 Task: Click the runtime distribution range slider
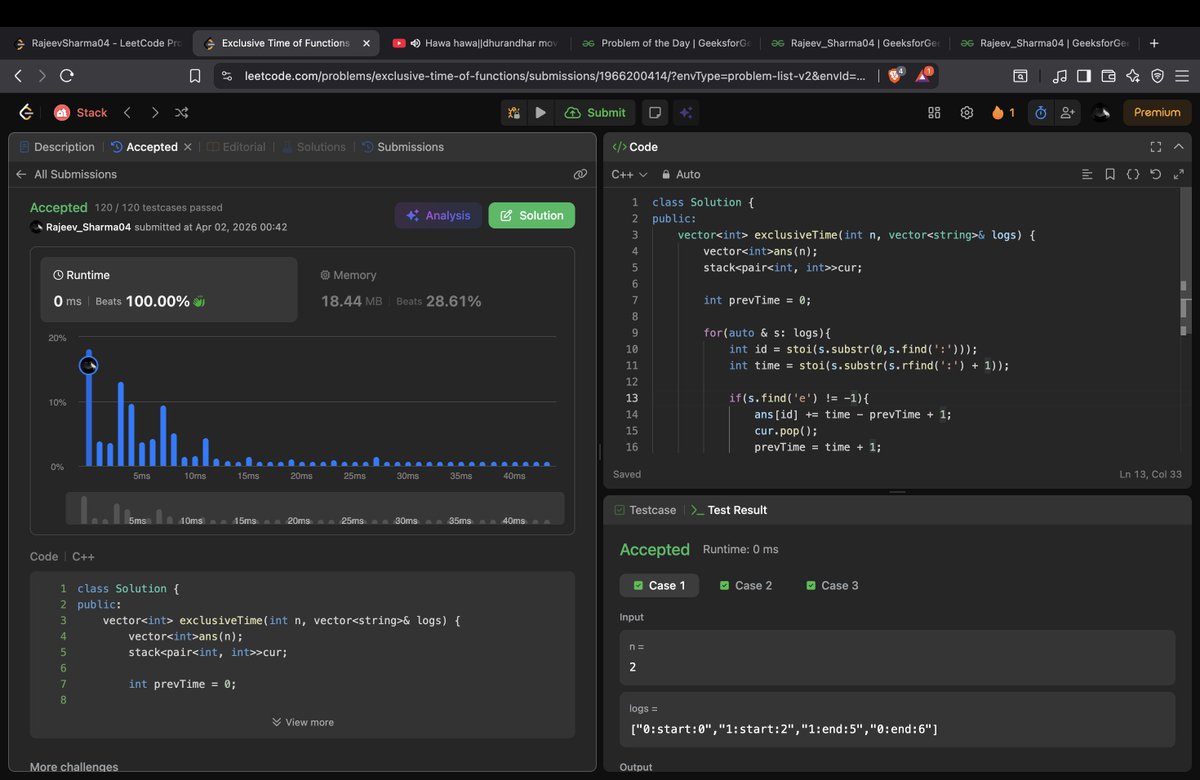click(315, 508)
